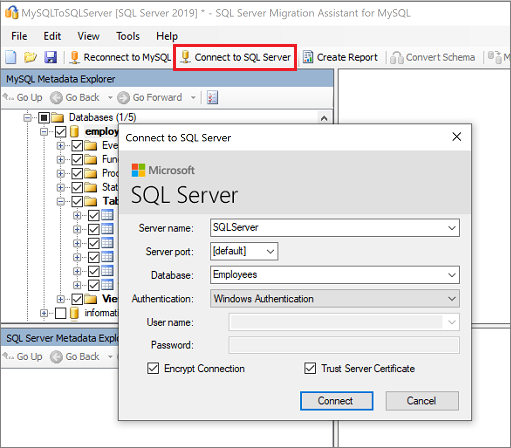Uncheck the employees database checkbox
The image size is (511, 448).
[60, 132]
